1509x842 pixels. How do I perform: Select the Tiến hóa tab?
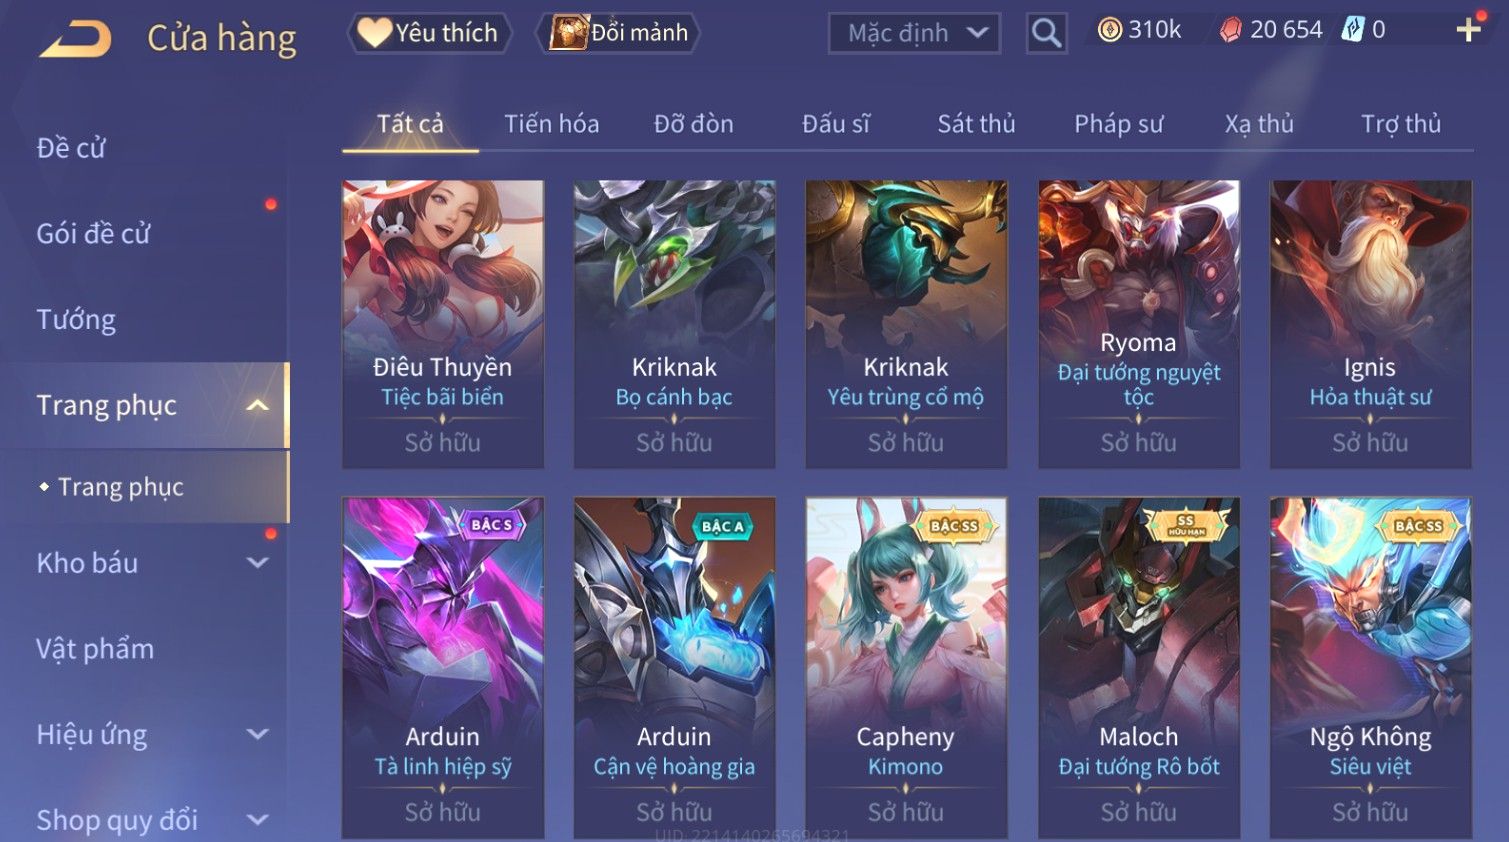tap(552, 124)
